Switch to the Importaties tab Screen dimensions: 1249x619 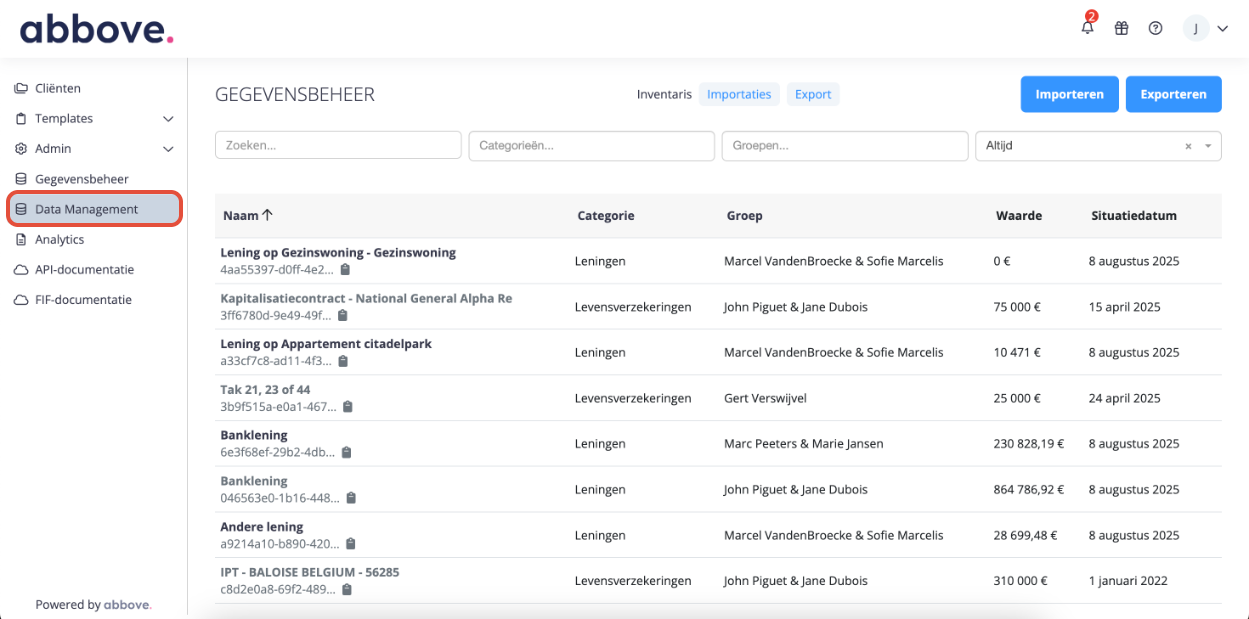[x=739, y=94]
